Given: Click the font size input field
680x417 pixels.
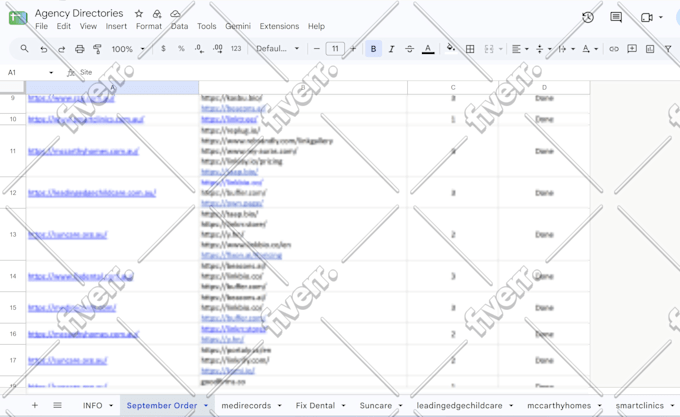Looking at the screenshot, I should click(335, 49).
